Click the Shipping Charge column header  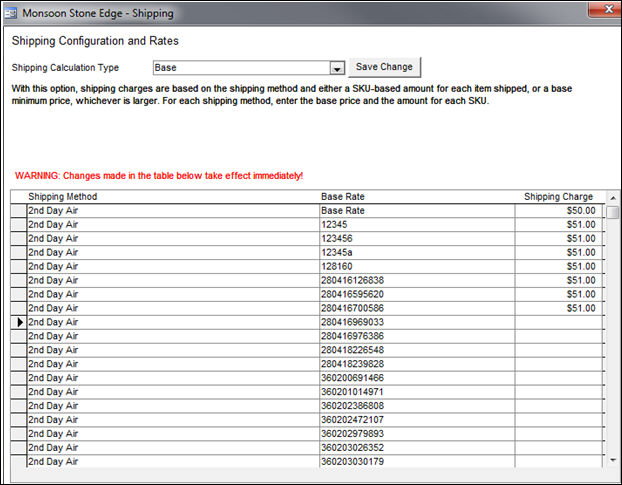click(x=558, y=197)
